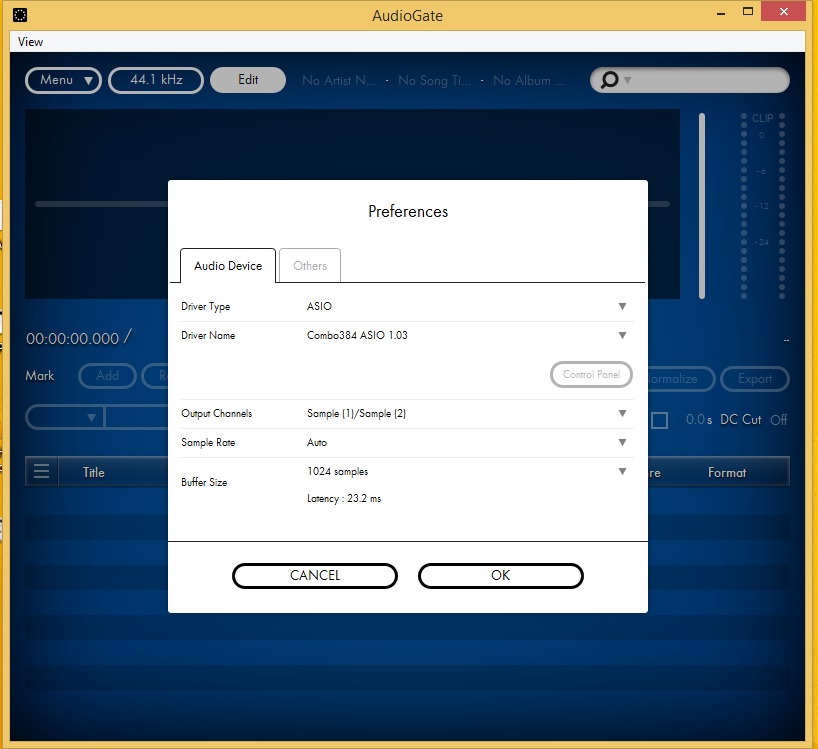Click the Edit button
This screenshot has height=749, width=818.
(x=248, y=80)
